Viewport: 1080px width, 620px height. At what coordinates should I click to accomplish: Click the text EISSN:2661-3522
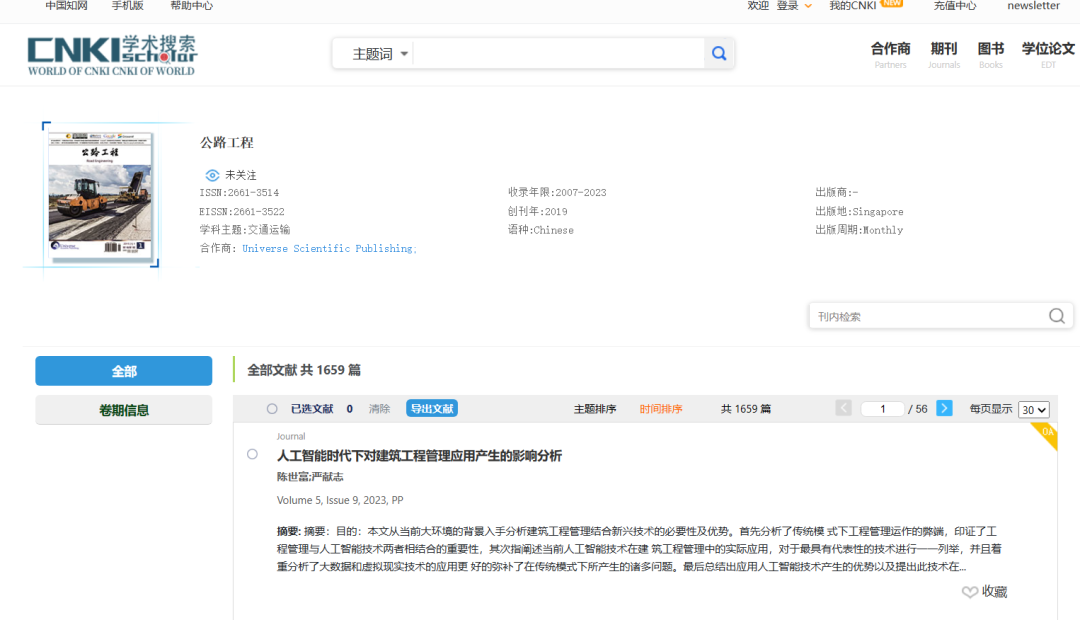point(242,211)
